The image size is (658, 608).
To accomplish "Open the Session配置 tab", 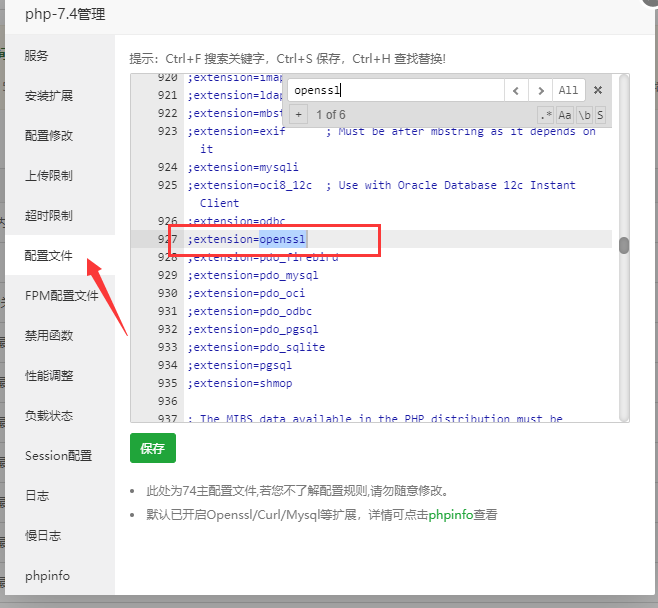I will pos(58,456).
